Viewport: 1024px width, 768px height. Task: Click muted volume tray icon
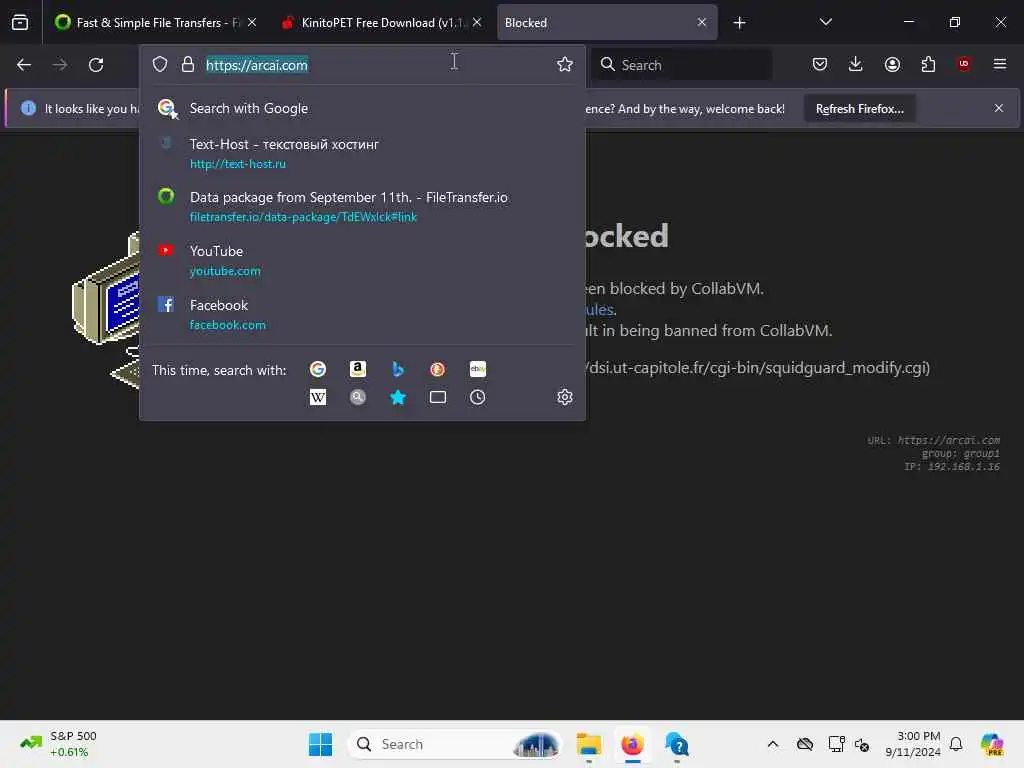[x=862, y=744]
